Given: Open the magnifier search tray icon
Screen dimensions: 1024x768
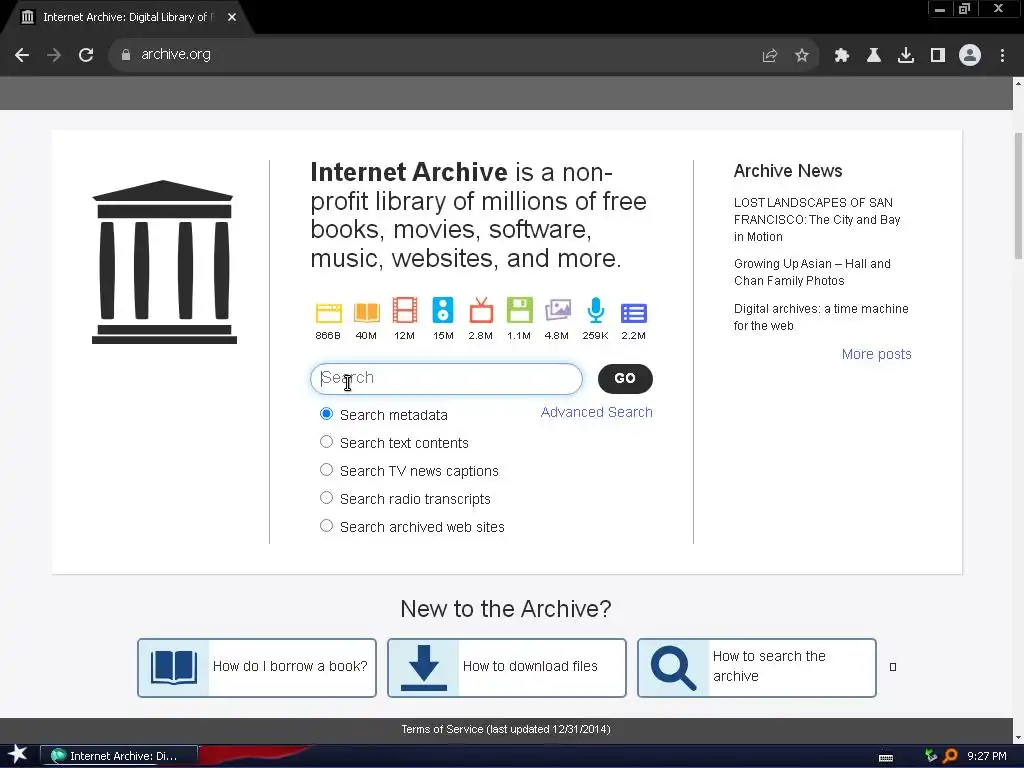Looking at the screenshot, I should [x=950, y=756].
